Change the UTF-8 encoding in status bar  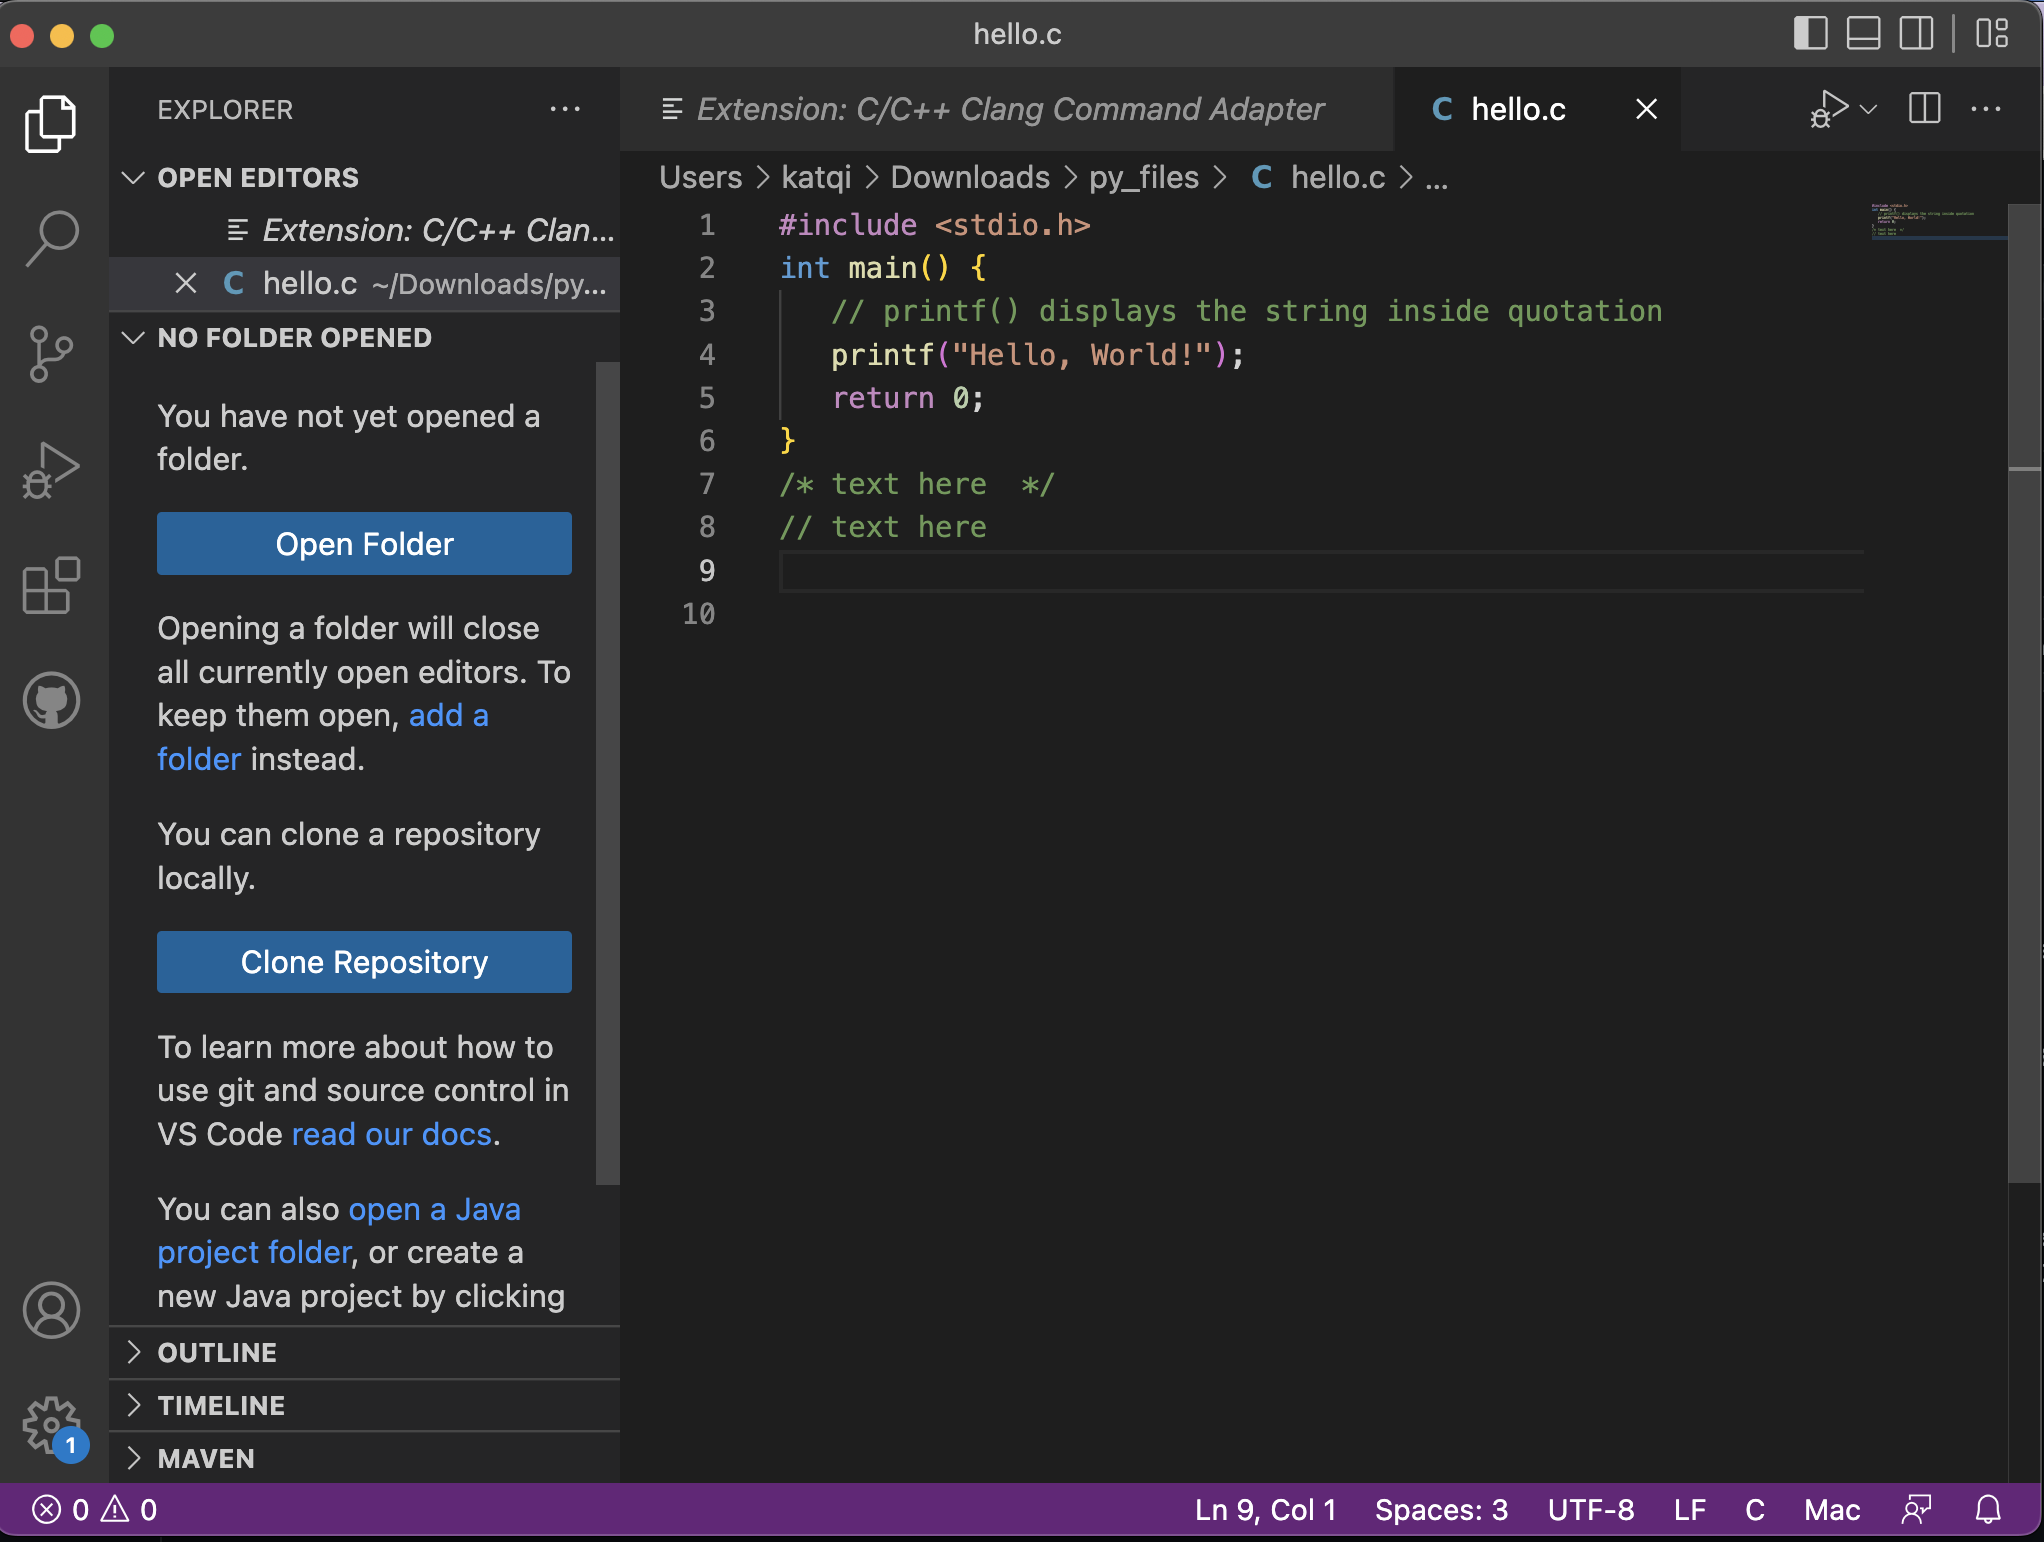click(1590, 1510)
